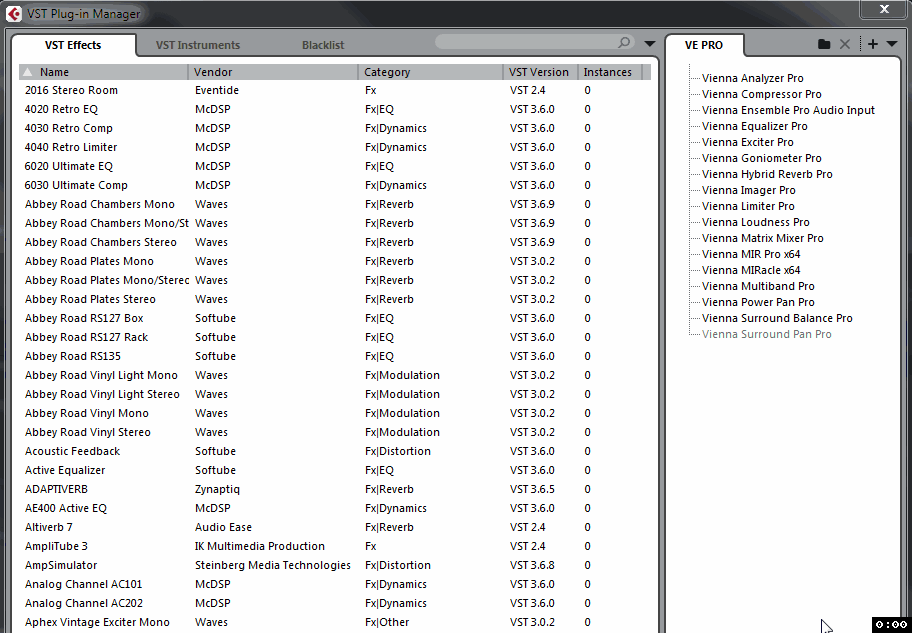
Task: Select Abbey Road RS127 Rack row
Action: tap(334, 337)
